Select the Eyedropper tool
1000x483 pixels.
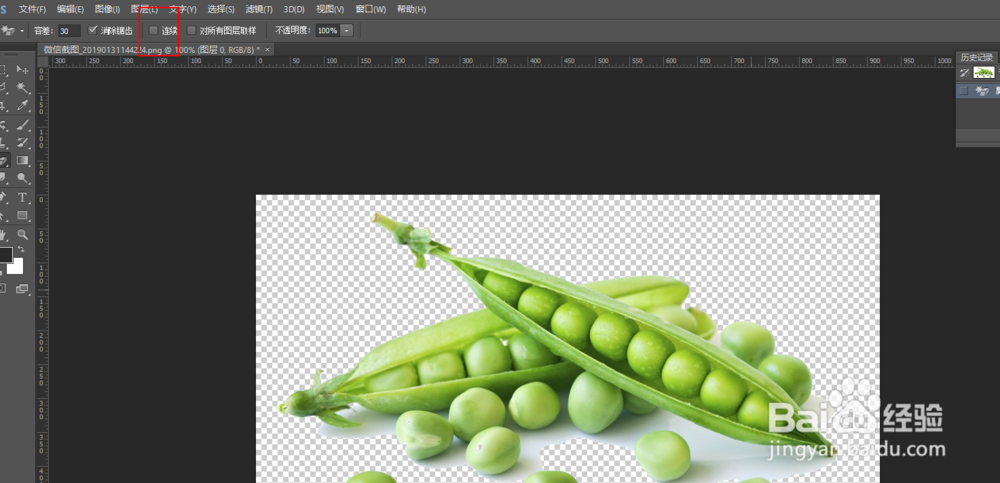[22, 105]
